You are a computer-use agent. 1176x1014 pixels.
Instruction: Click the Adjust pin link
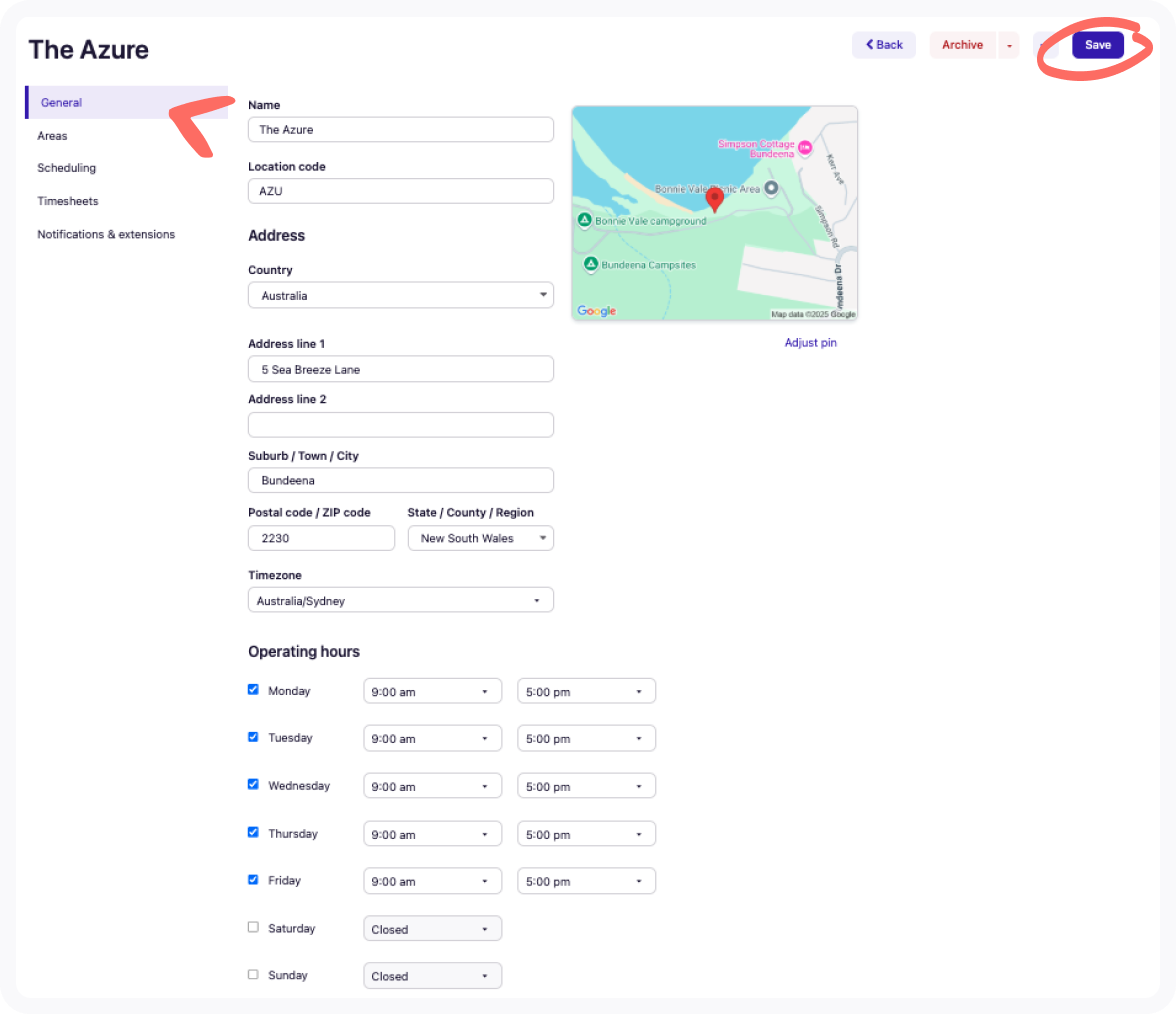pos(810,343)
